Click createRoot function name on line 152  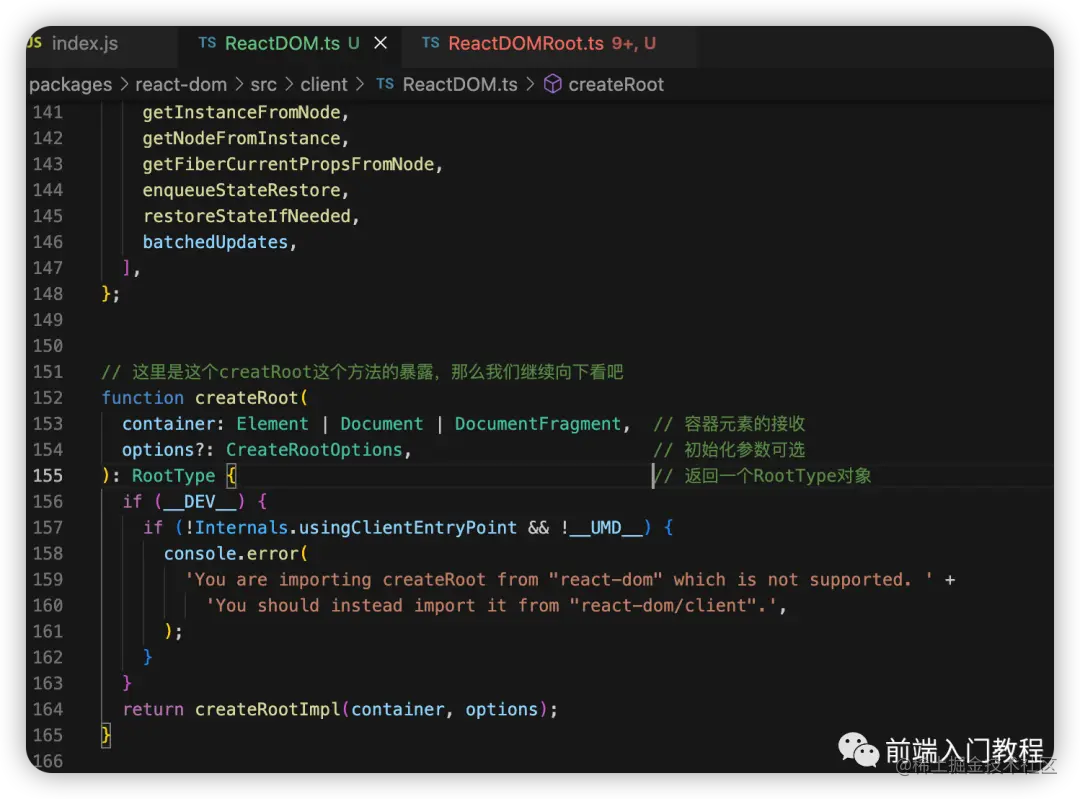click(x=247, y=398)
